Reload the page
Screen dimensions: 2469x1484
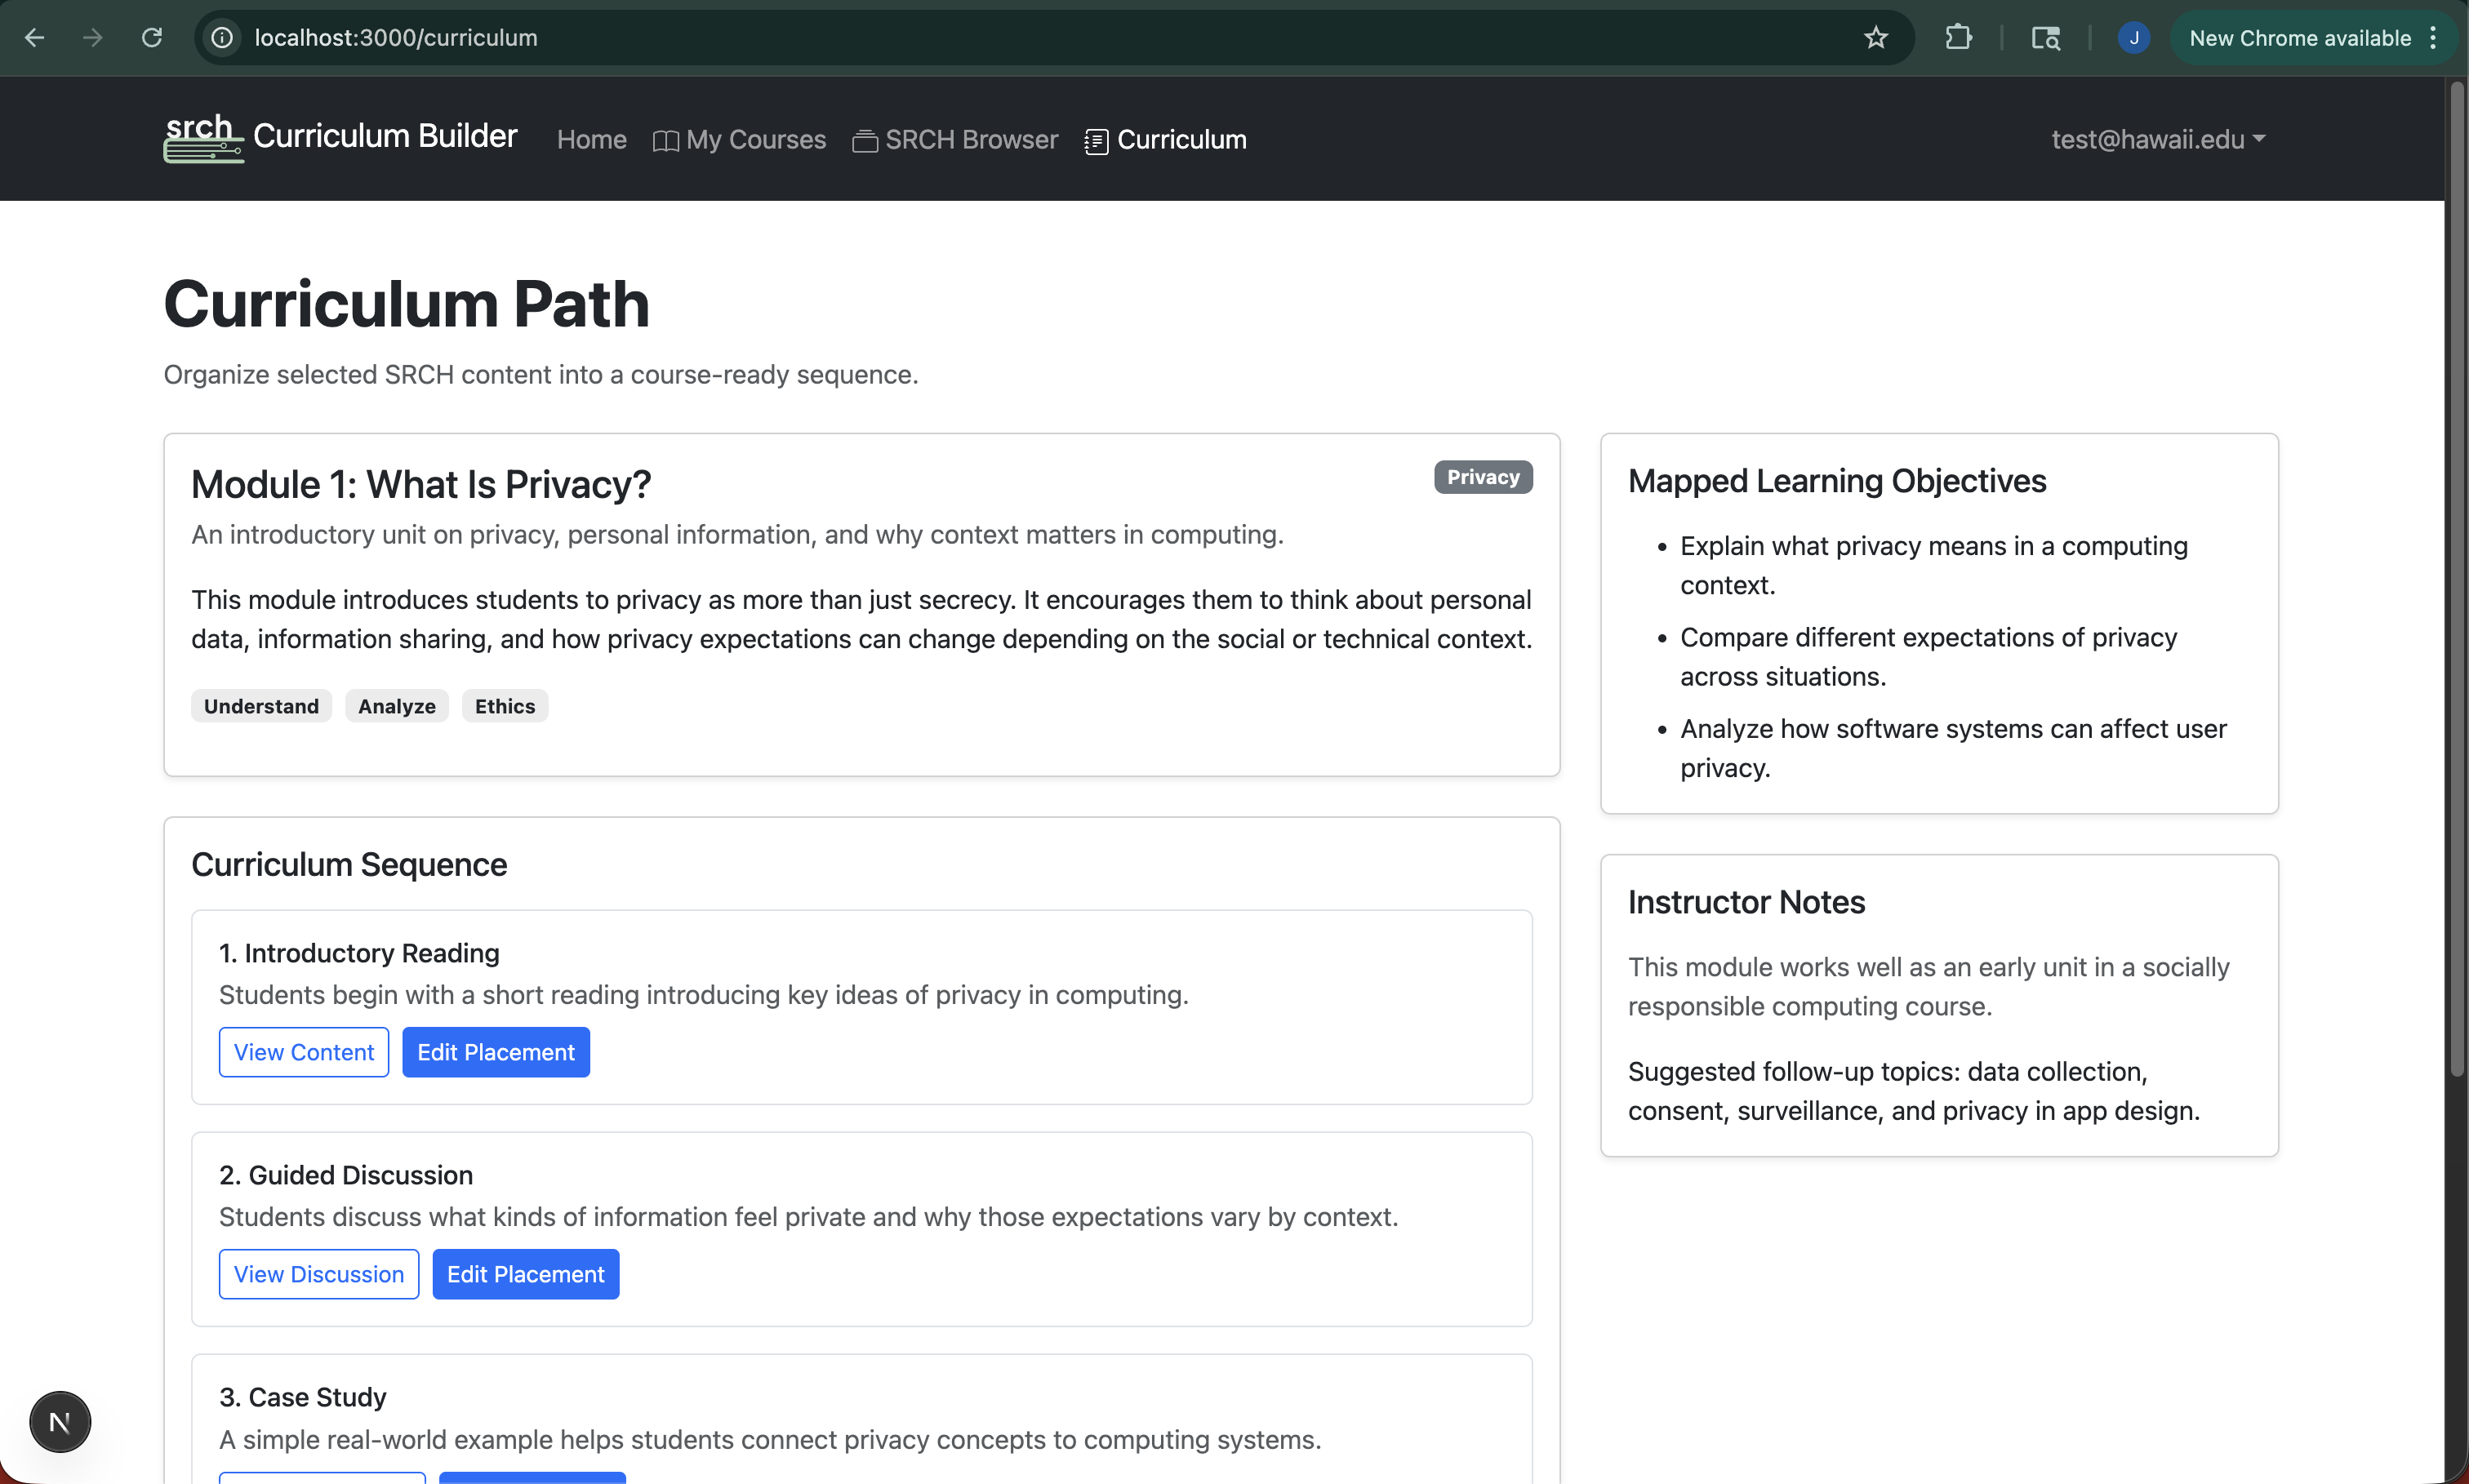pyautogui.click(x=152, y=38)
